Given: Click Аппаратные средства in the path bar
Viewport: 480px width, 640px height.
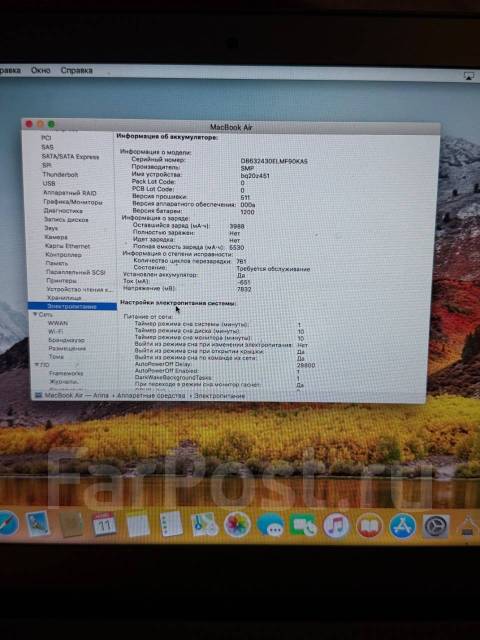Looking at the screenshot, I should pyautogui.click(x=151, y=396).
